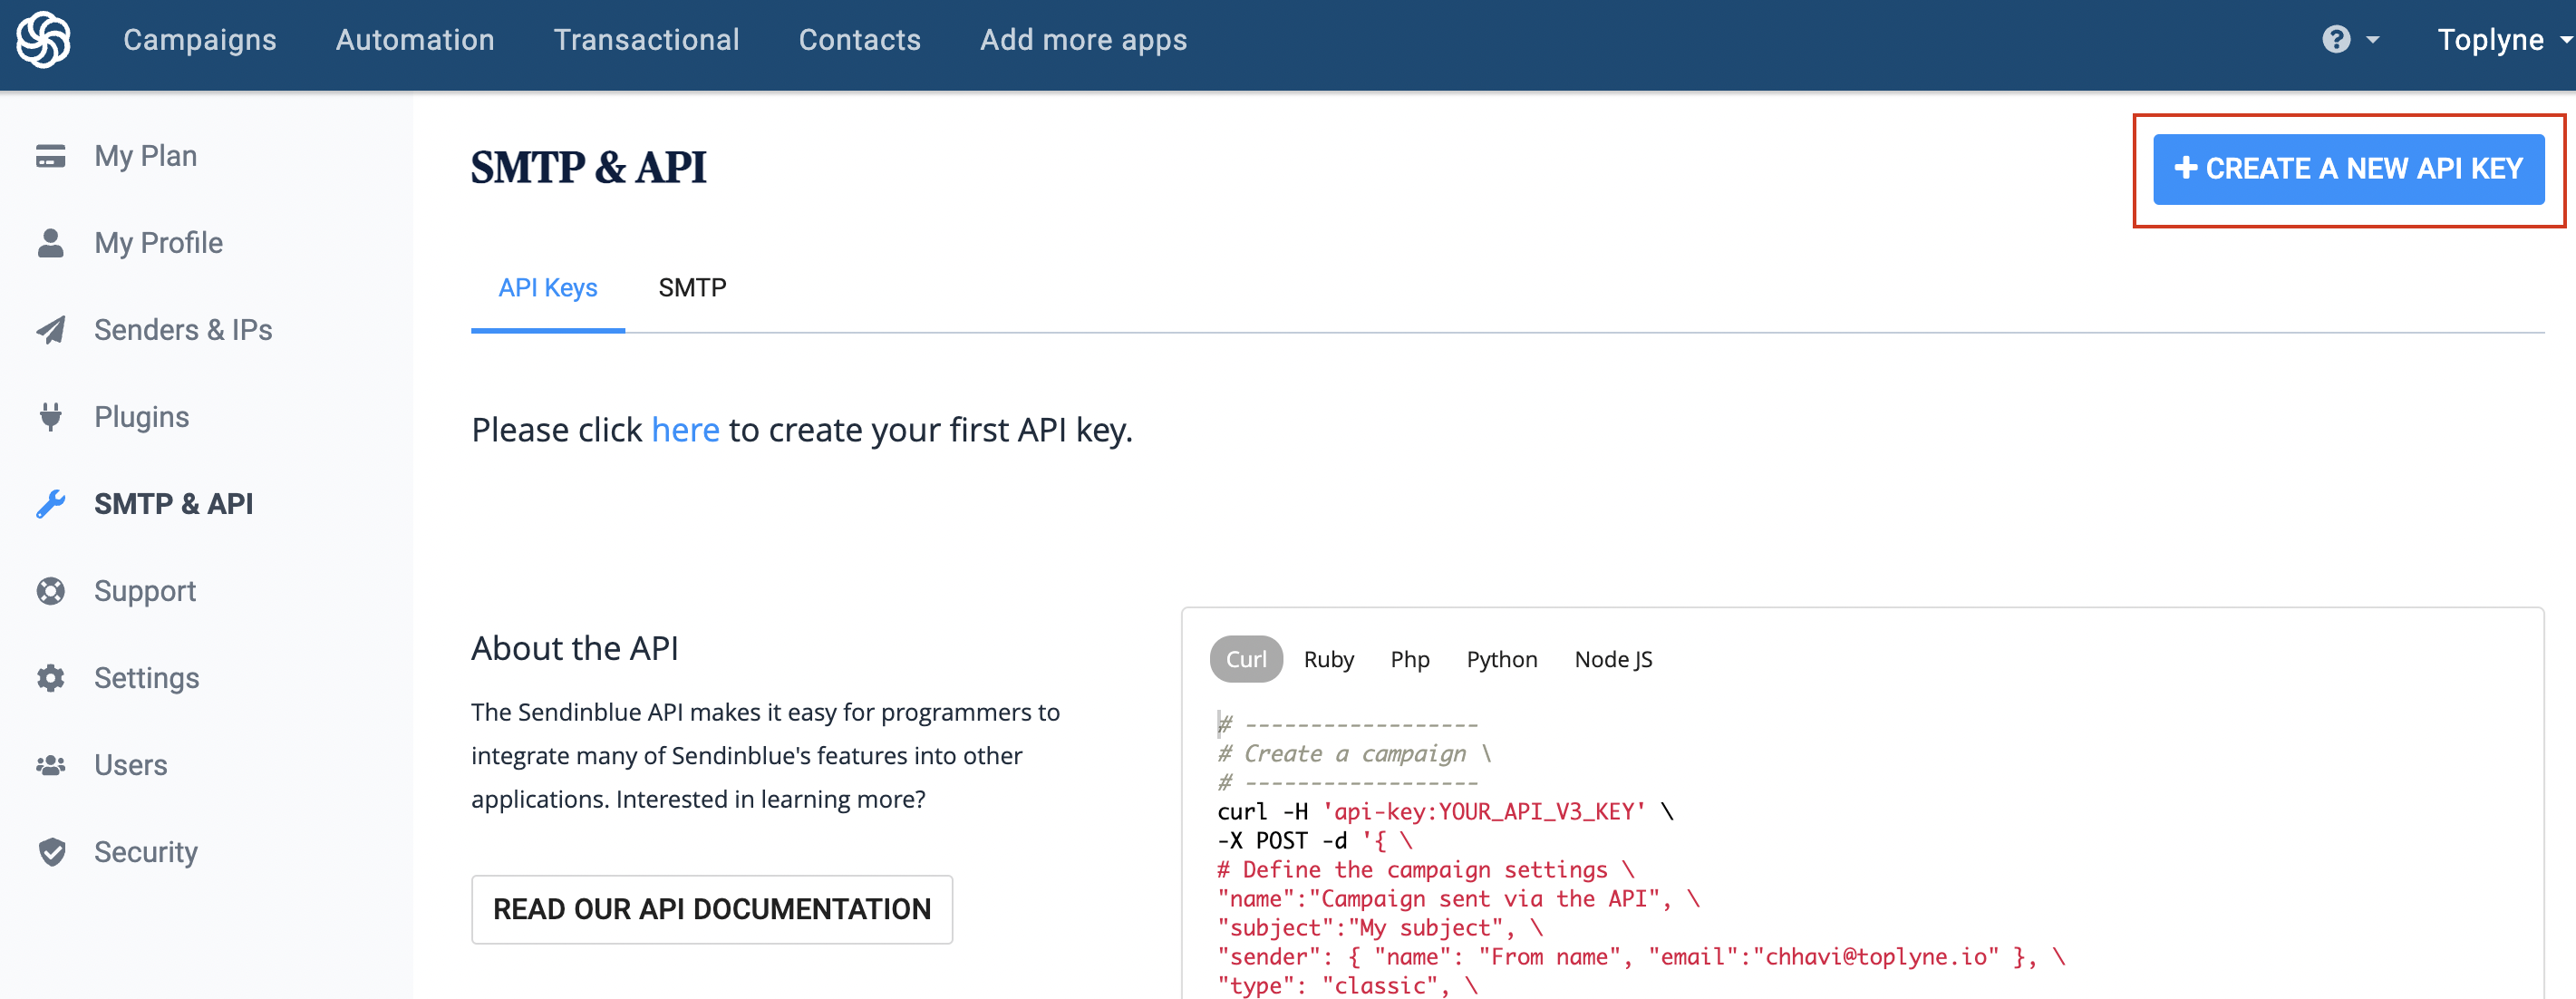Open Read Our API Documentation button

coord(711,909)
